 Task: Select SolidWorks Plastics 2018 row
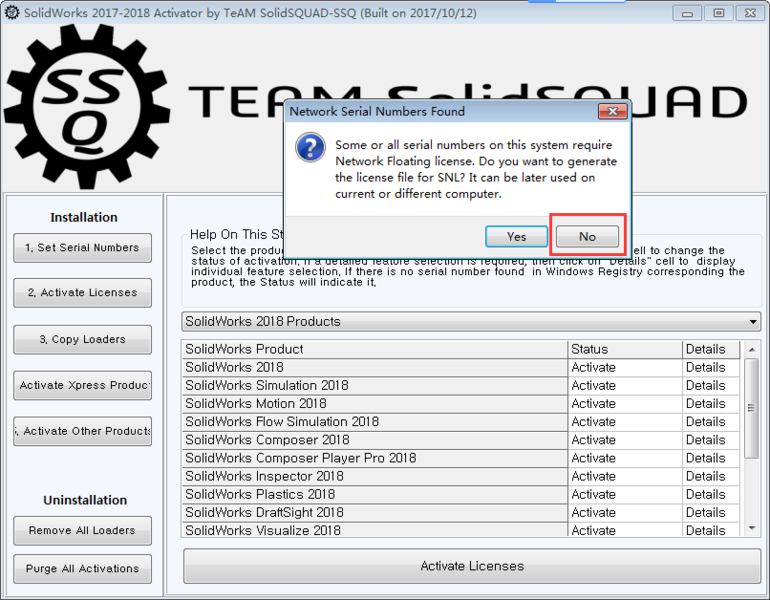[x=375, y=494]
